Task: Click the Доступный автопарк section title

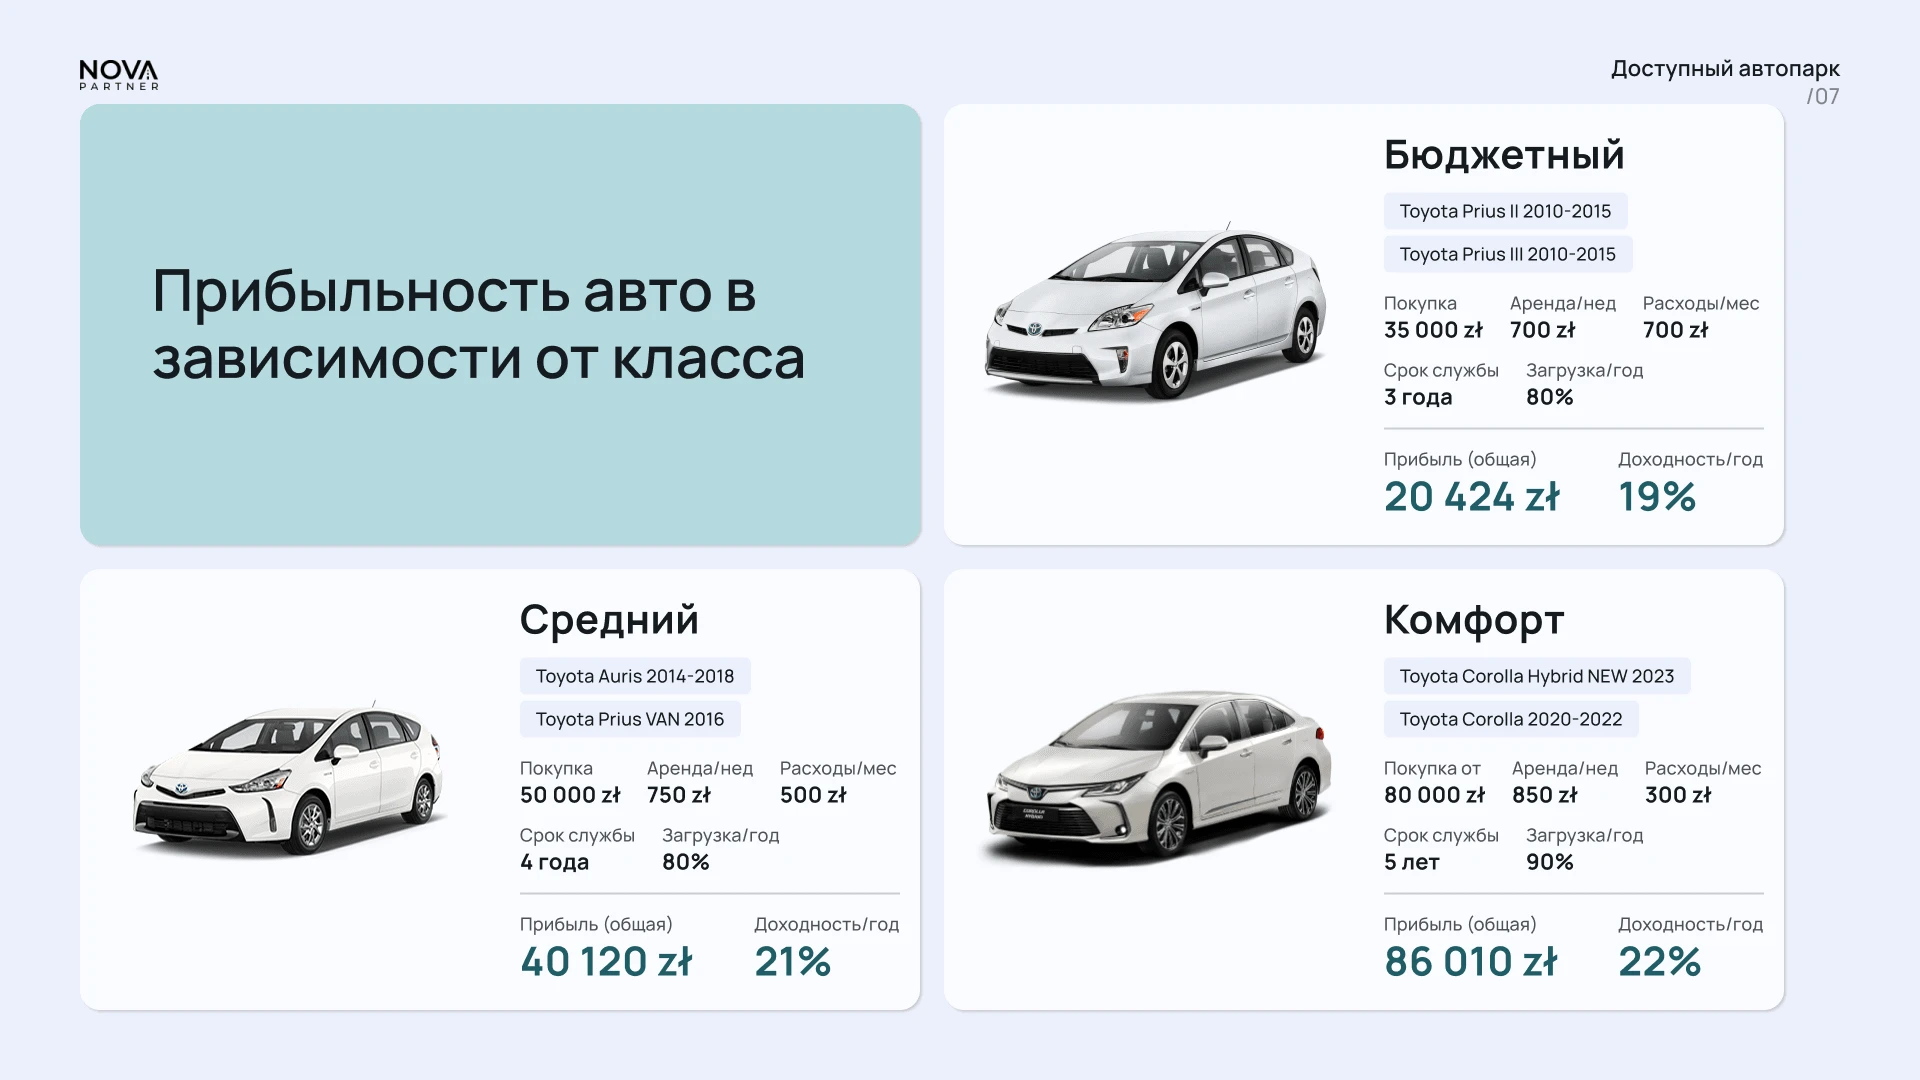Action: pos(1725,69)
